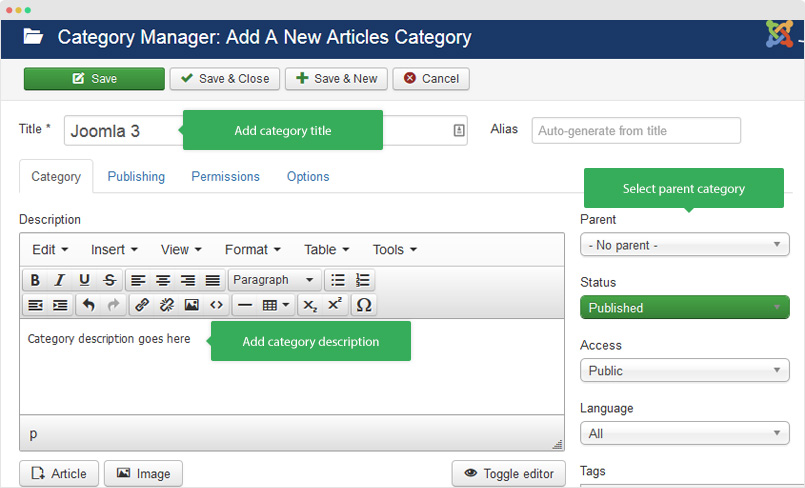
Task: Open the Status Published dropdown
Action: [x=684, y=307]
